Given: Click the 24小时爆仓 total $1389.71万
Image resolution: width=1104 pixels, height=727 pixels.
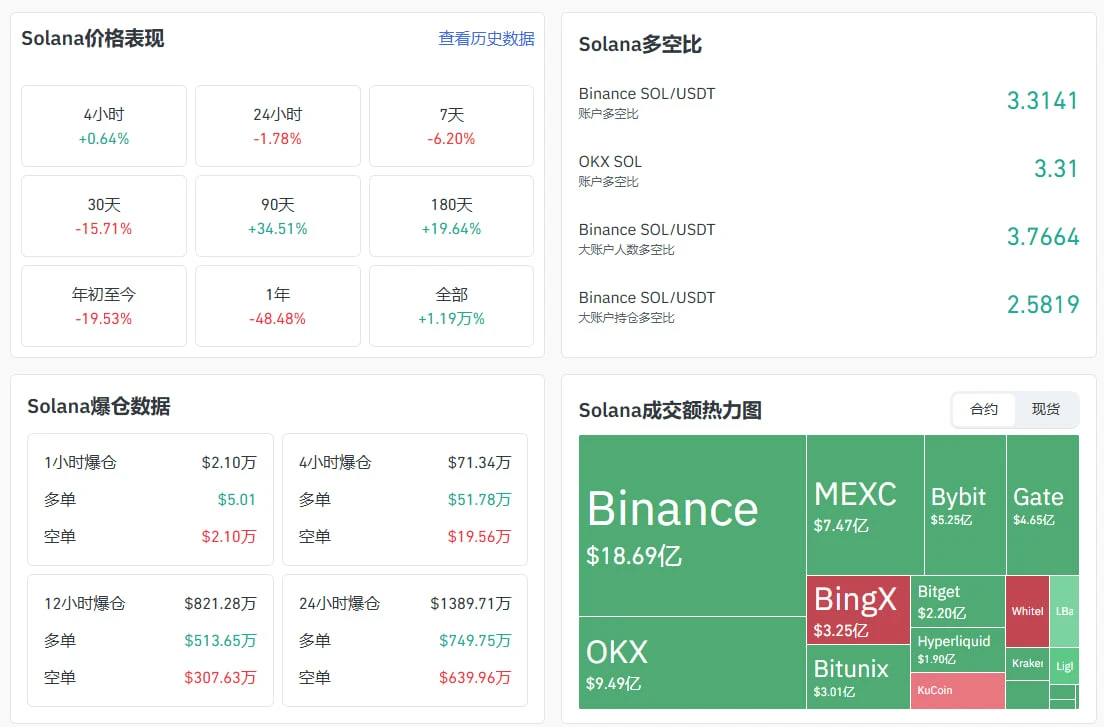Looking at the screenshot, I should coord(470,603).
